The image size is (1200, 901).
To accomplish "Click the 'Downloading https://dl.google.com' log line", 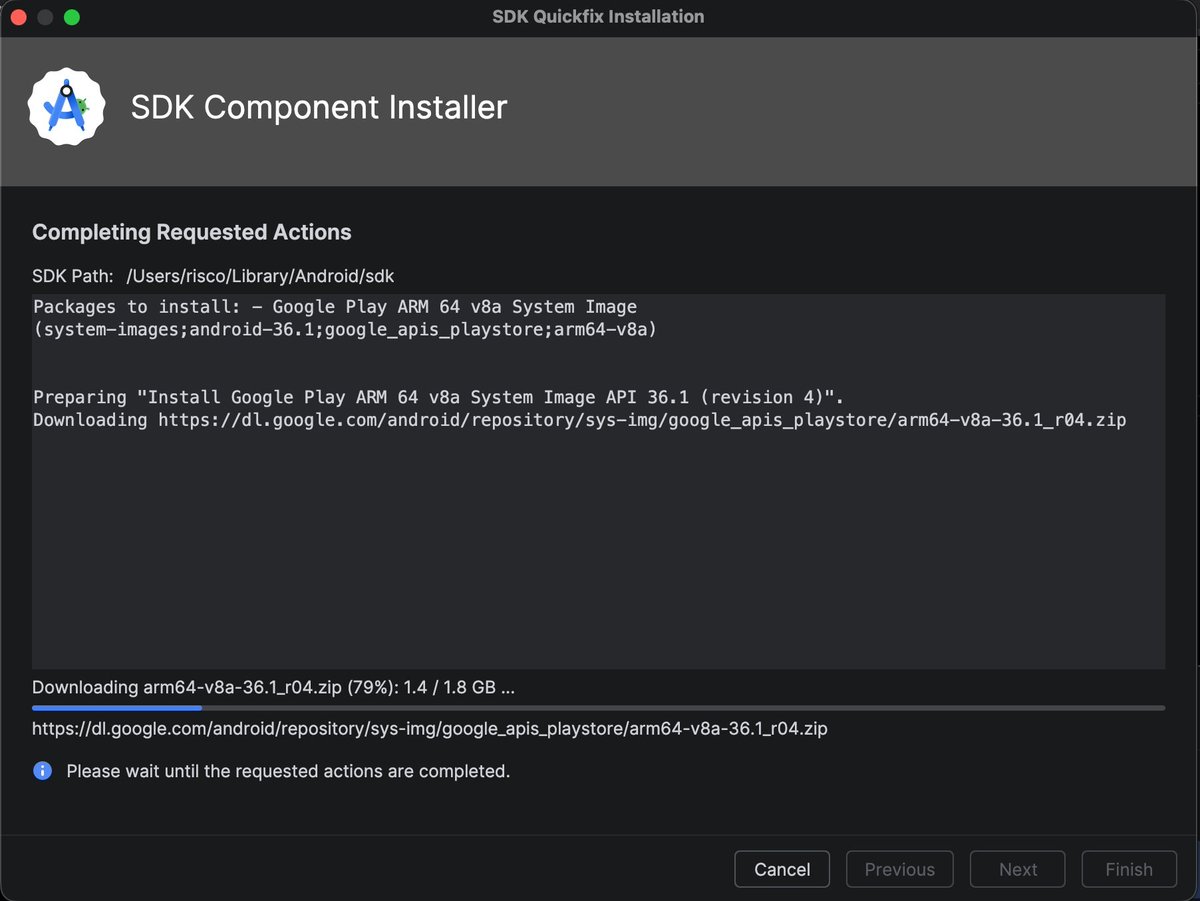I will [x=580, y=420].
